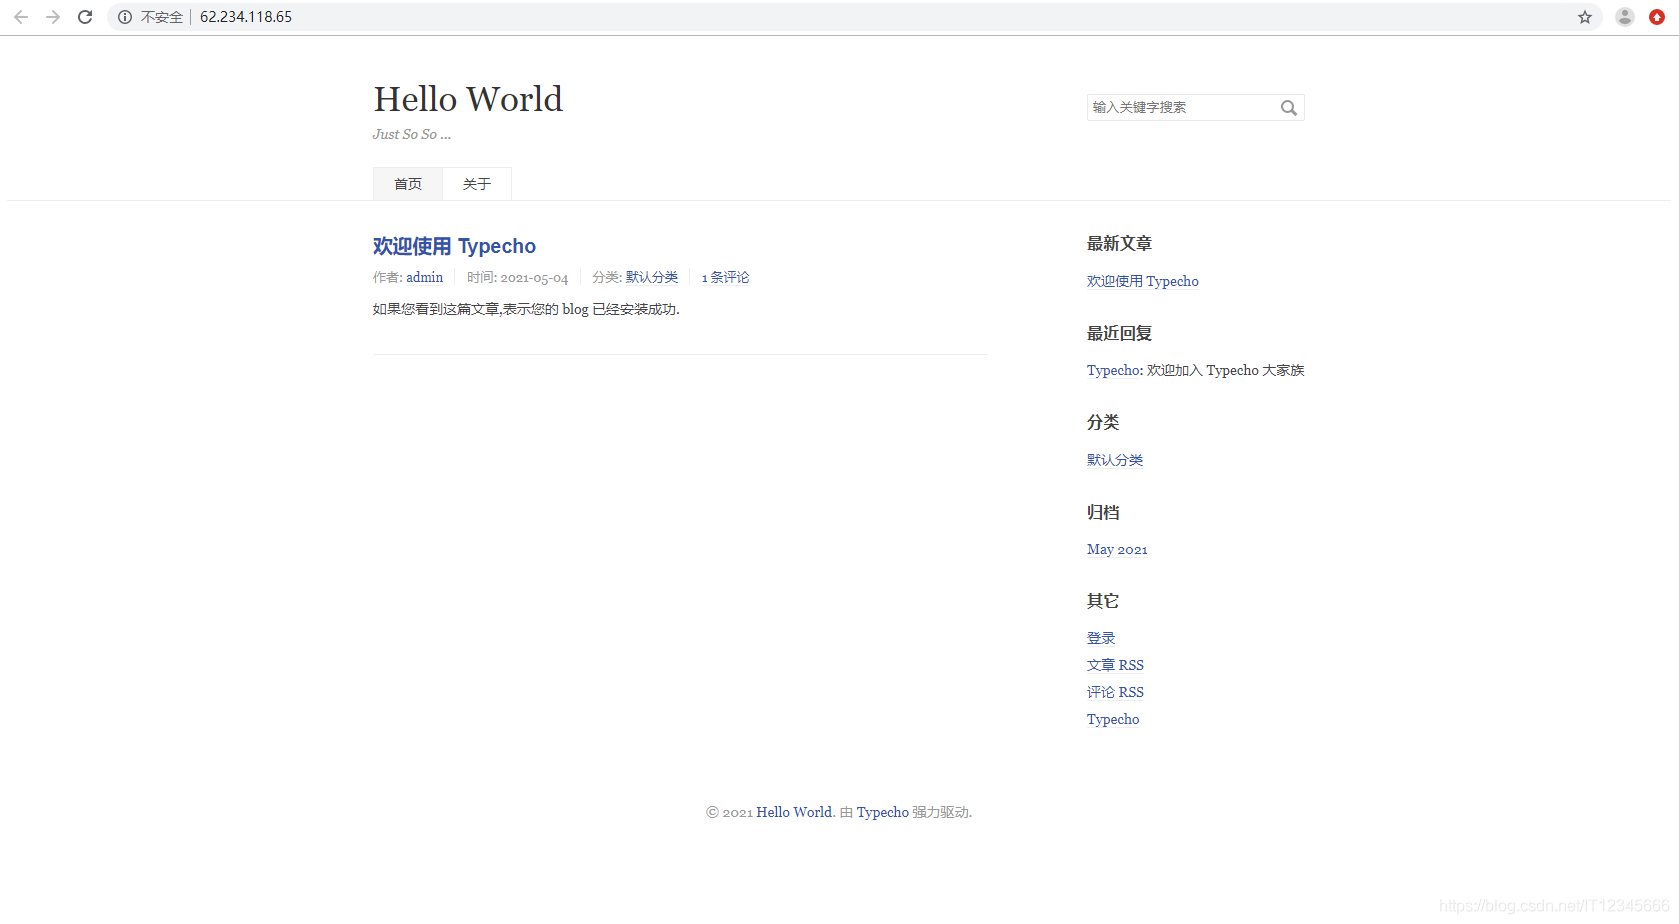Click the search magnifier icon
Image resolution: width=1679 pixels, height=924 pixels.
pos(1289,108)
